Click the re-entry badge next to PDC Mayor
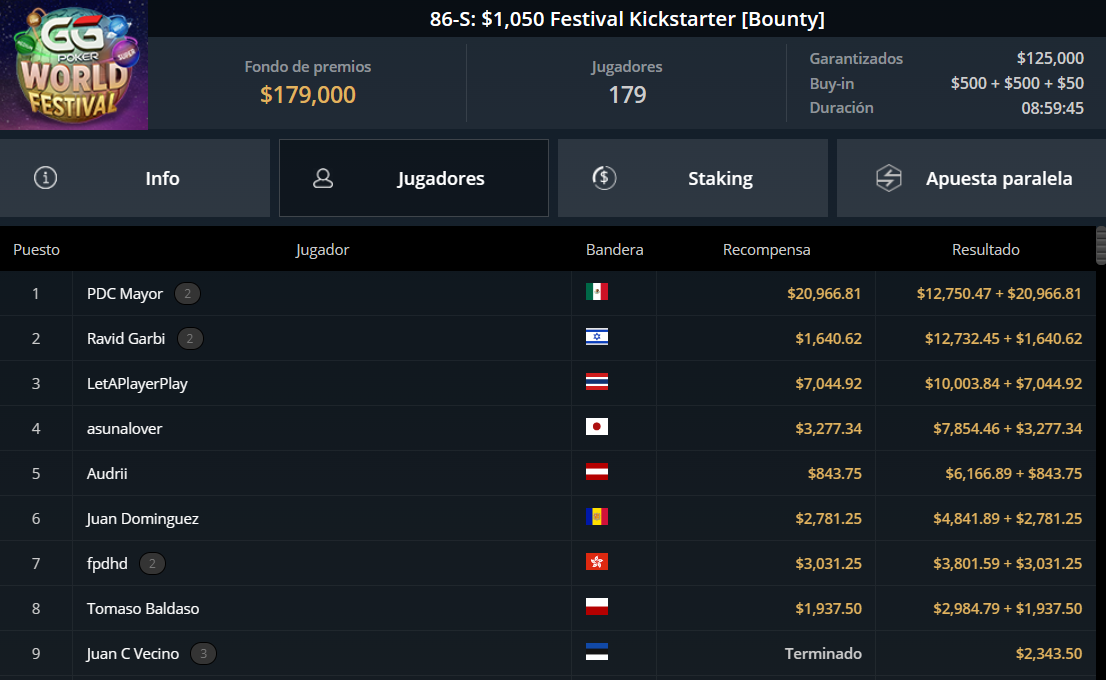The image size is (1106, 680). coord(188,293)
